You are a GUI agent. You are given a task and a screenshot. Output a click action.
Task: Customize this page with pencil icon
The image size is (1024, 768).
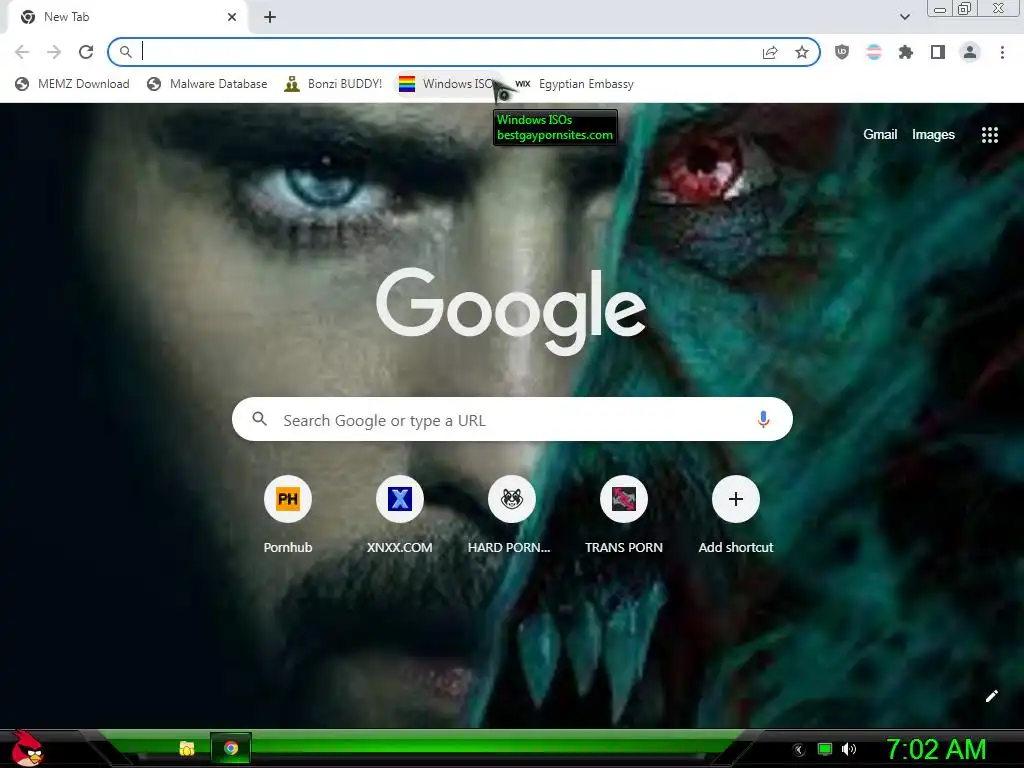pyautogui.click(x=991, y=696)
